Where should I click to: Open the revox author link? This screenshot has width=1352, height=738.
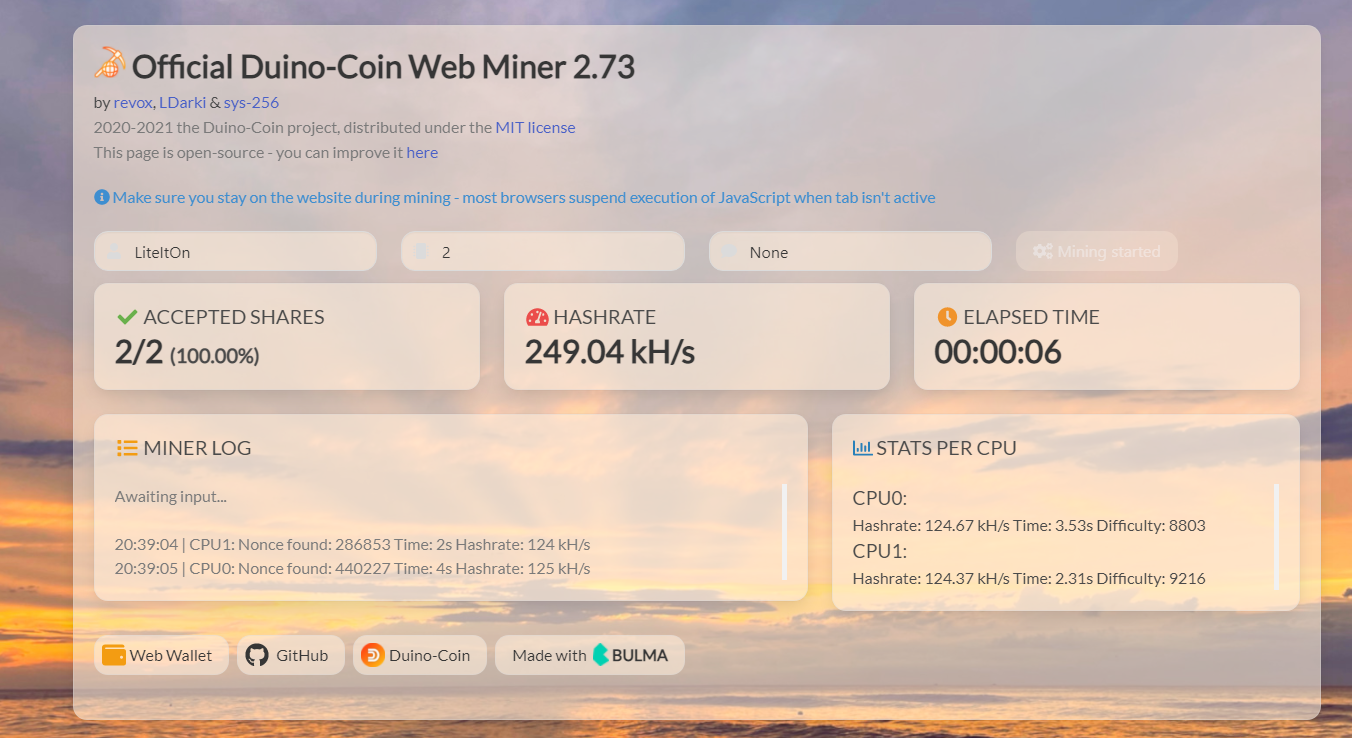pyautogui.click(x=131, y=101)
